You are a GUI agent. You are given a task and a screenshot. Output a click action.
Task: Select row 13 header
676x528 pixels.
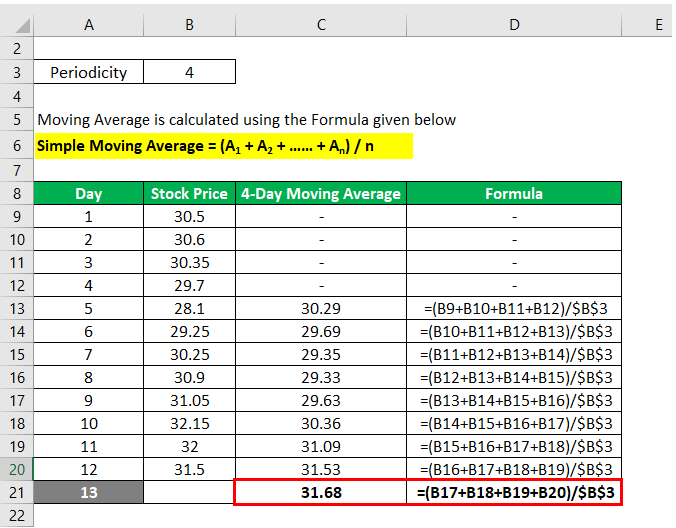[16, 309]
